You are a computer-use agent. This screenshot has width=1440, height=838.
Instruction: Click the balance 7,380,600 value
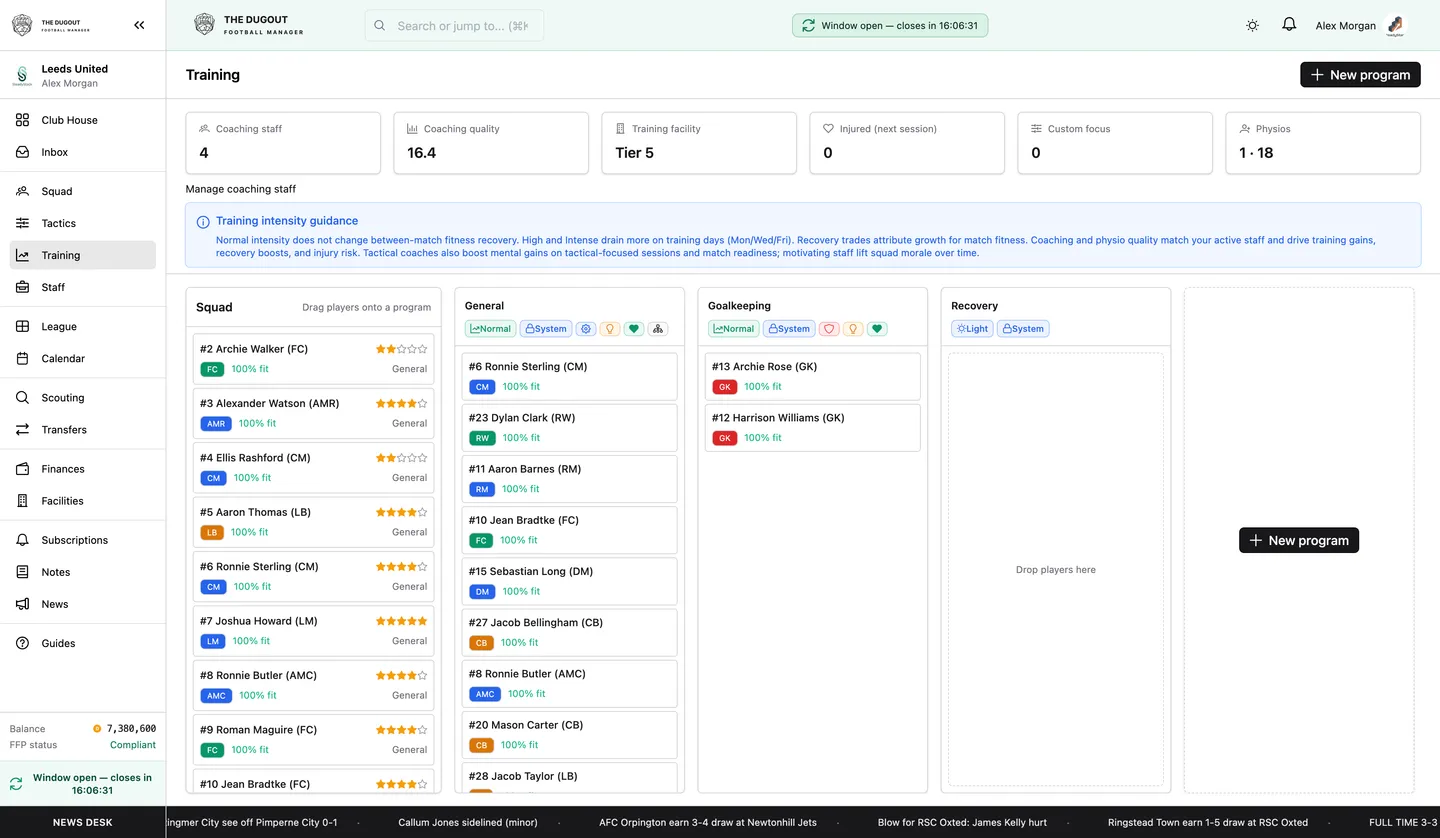pyautogui.click(x=130, y=729)
